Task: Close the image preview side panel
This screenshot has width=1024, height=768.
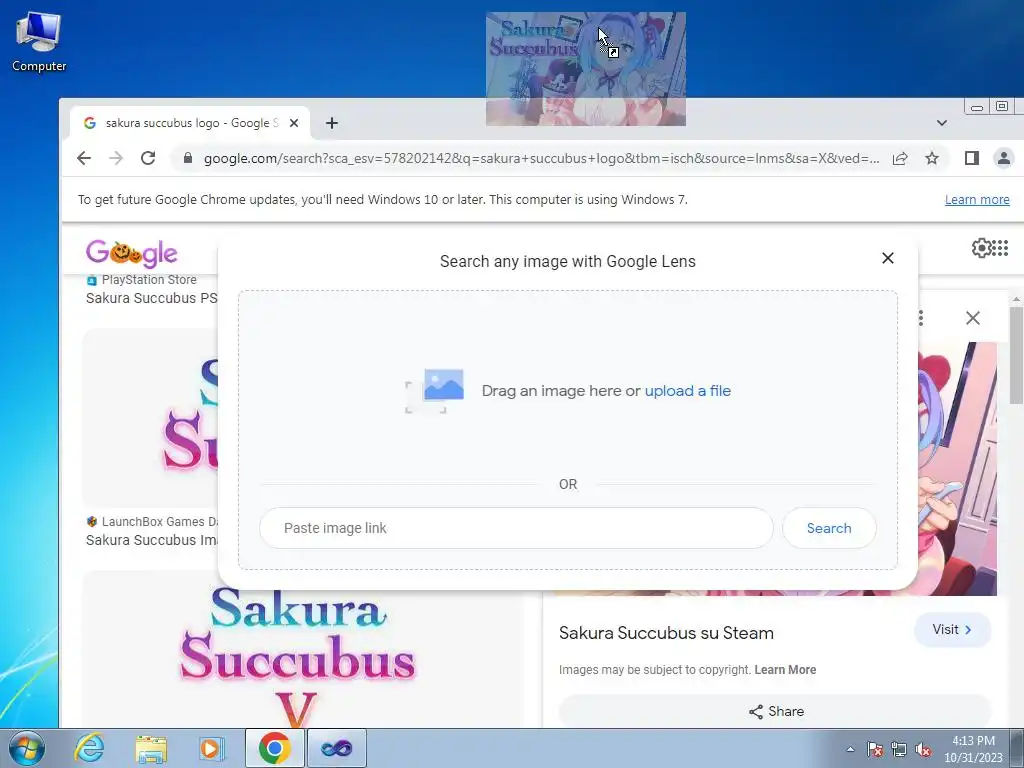Action: (x=972, y=318)
